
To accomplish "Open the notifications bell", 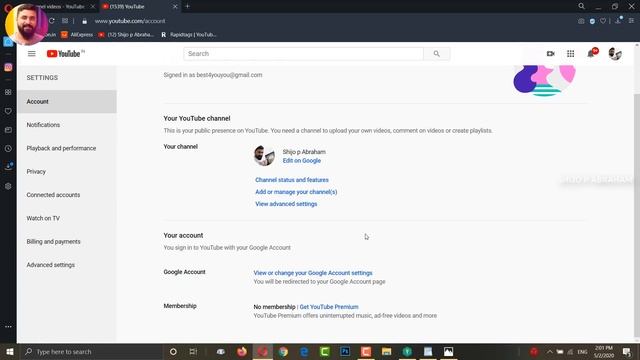I will [x=591, y=53].
